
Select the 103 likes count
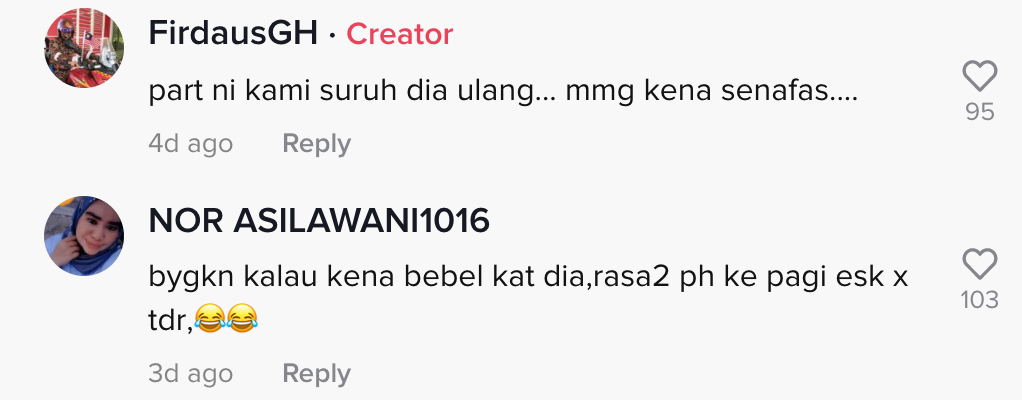click(980, 300)
